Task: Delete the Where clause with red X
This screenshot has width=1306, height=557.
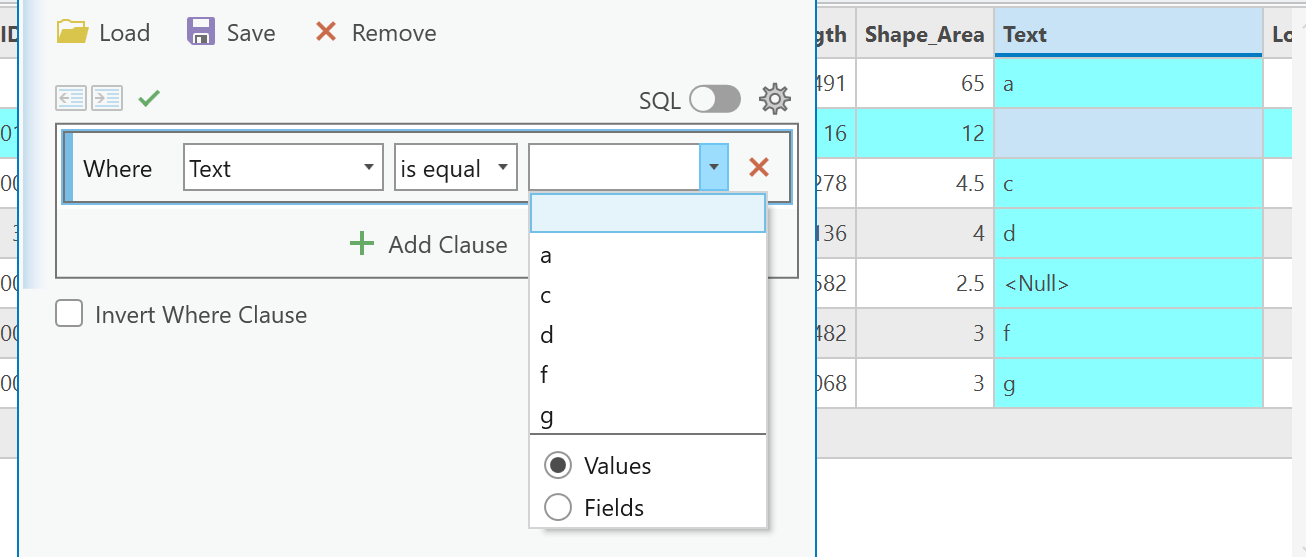Action: [x=759, y=168]
